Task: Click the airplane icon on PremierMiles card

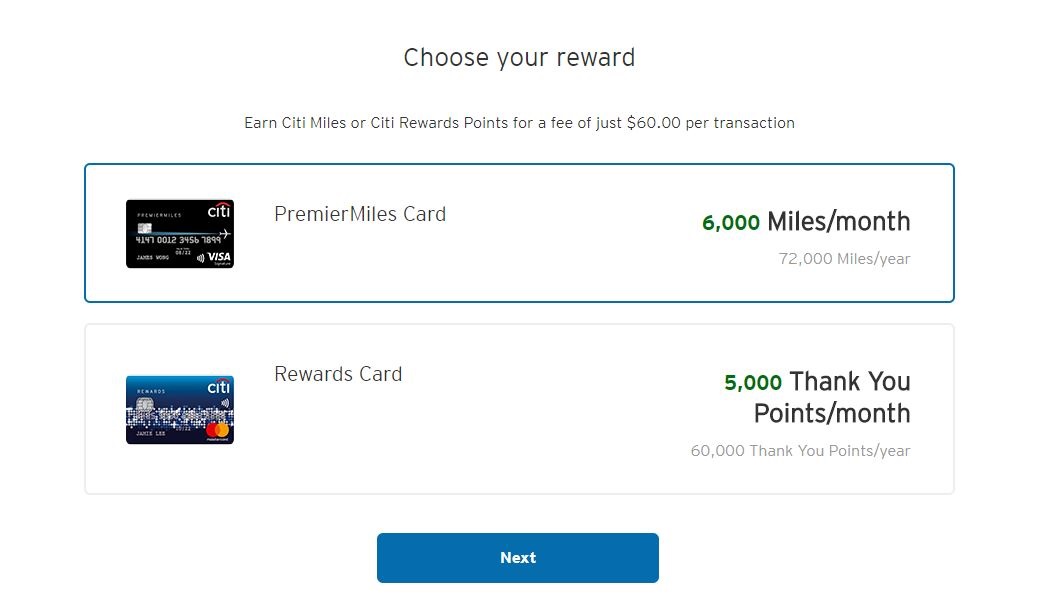Action: 224,234
